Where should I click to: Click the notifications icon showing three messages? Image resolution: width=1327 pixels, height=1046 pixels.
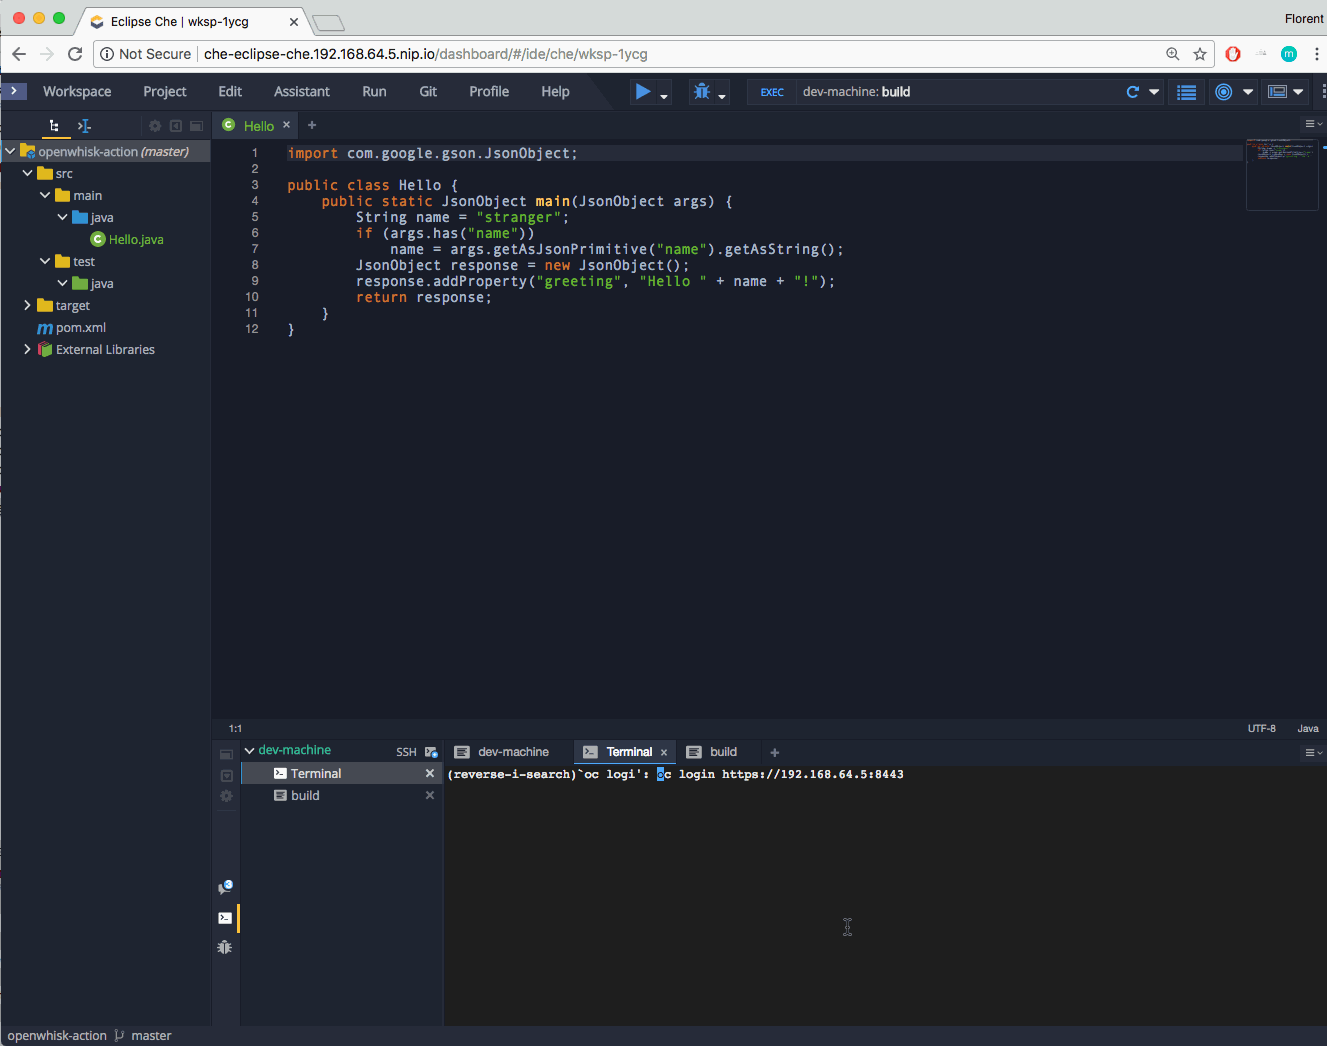(x=226, y=886)
